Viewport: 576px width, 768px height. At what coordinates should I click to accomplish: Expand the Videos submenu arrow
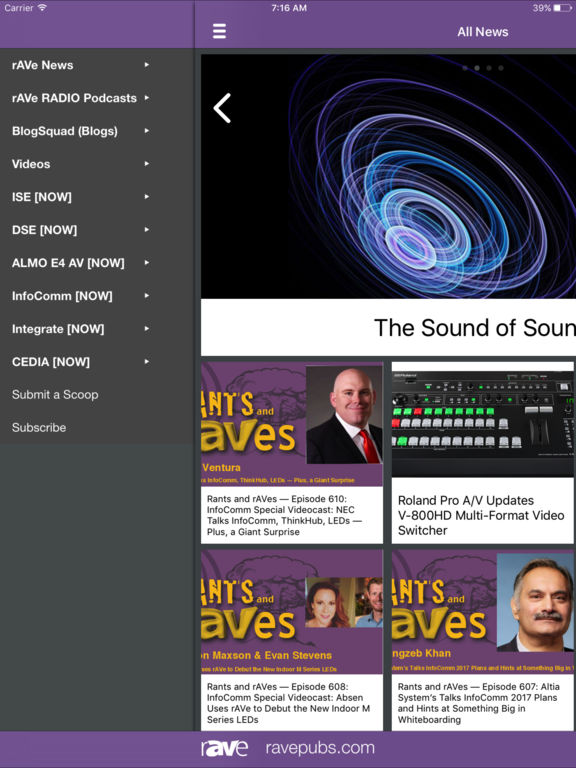(x=146, y=164)
